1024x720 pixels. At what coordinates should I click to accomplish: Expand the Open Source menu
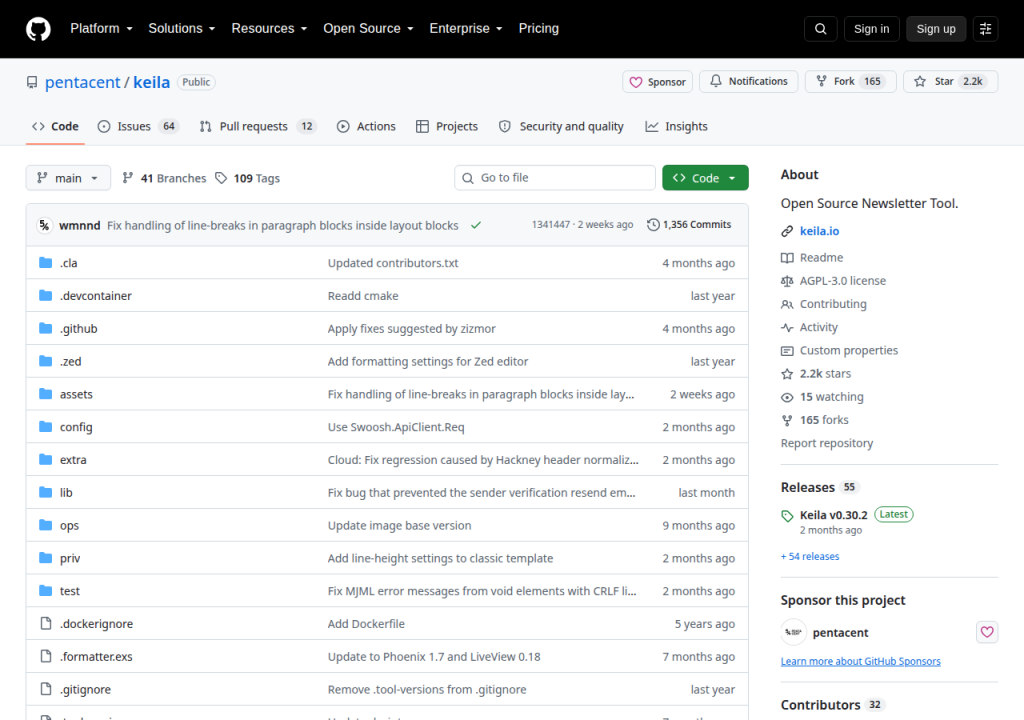coord(368,29)
